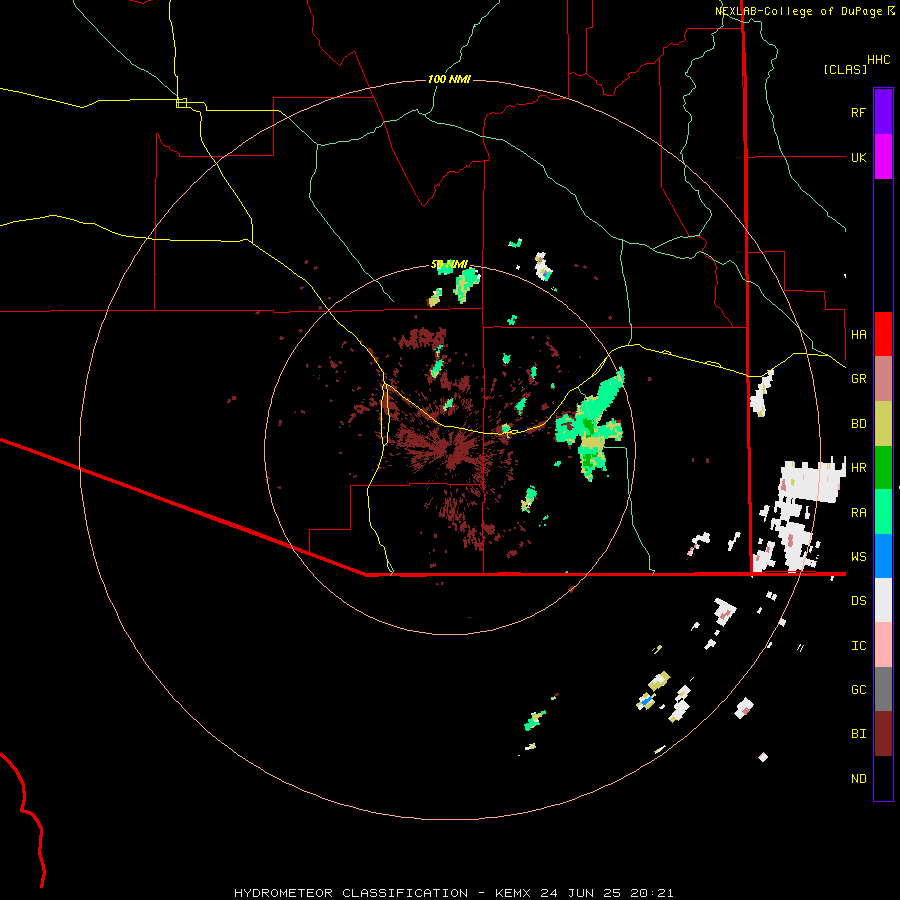Click the BI brown legend swatch
The image size is (900, 900).
click(883, 734)
